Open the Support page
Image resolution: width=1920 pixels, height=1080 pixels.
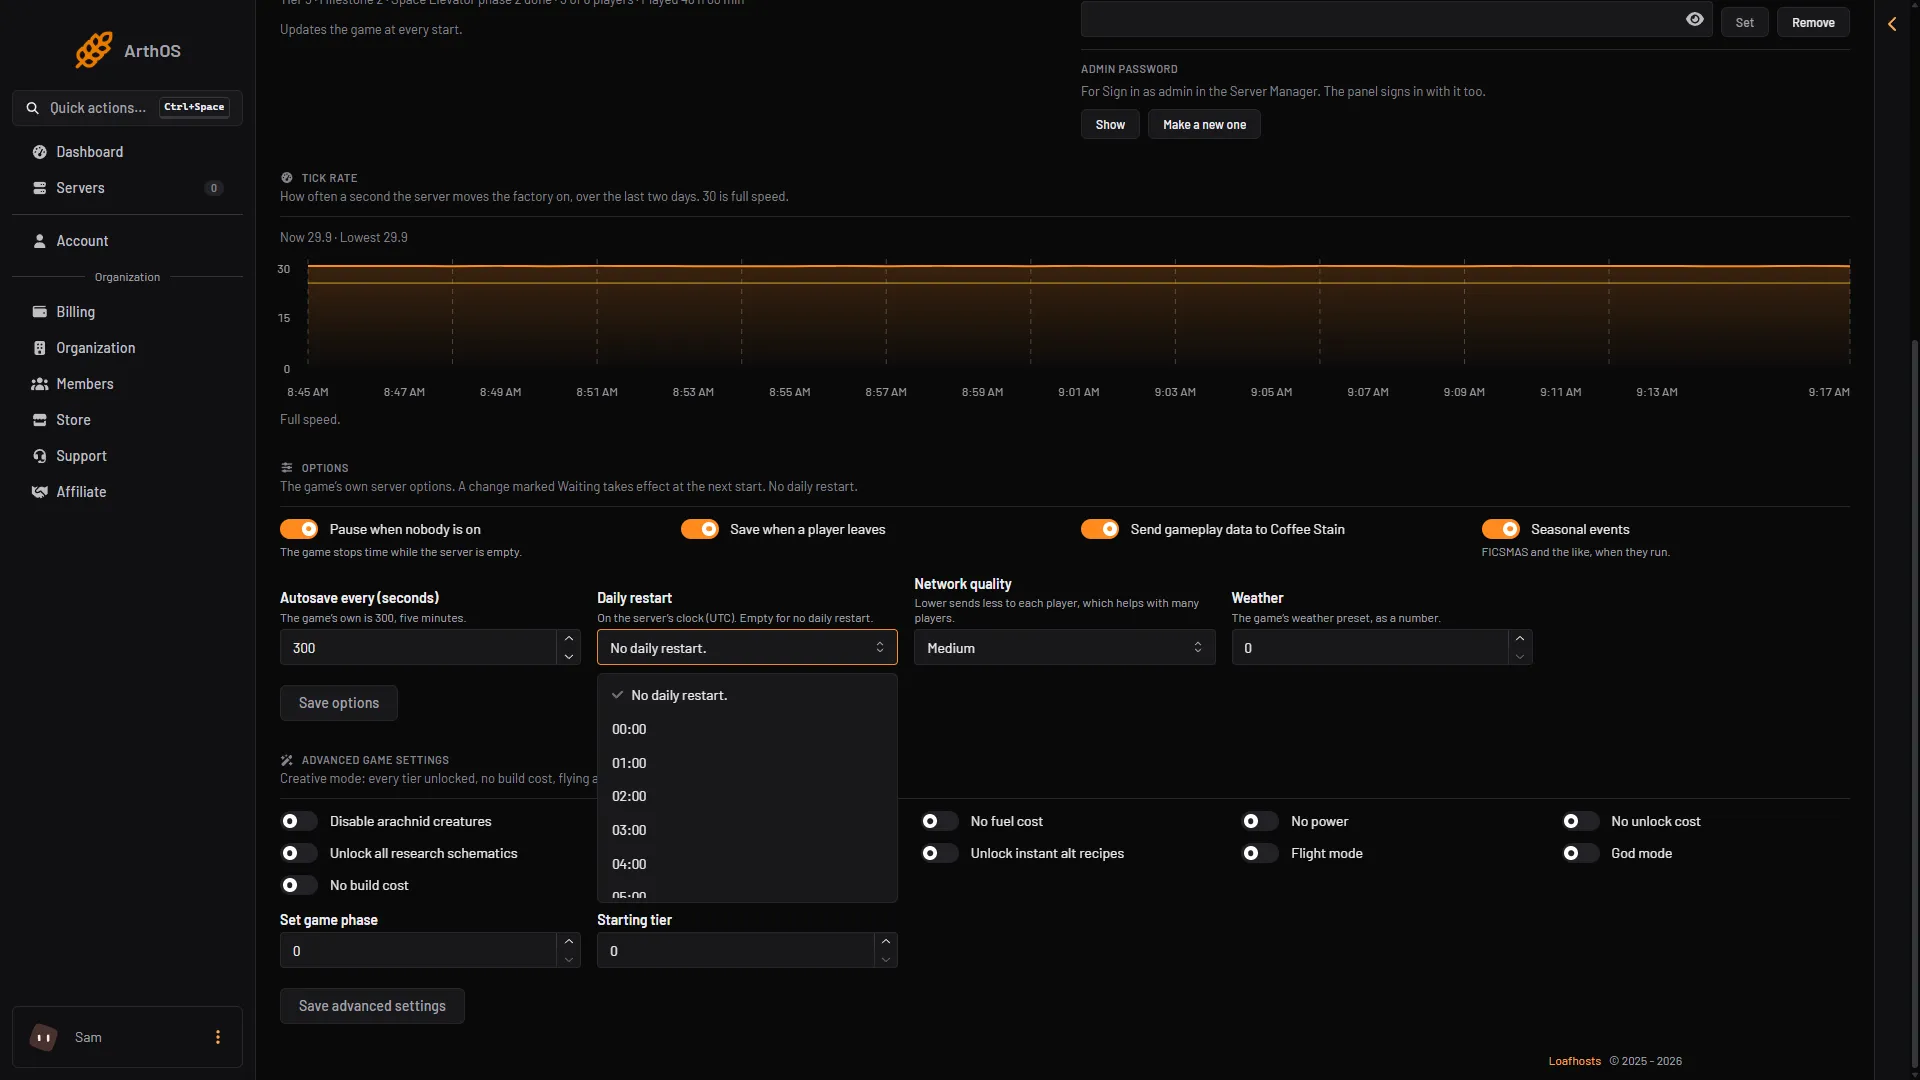point(127,456)
